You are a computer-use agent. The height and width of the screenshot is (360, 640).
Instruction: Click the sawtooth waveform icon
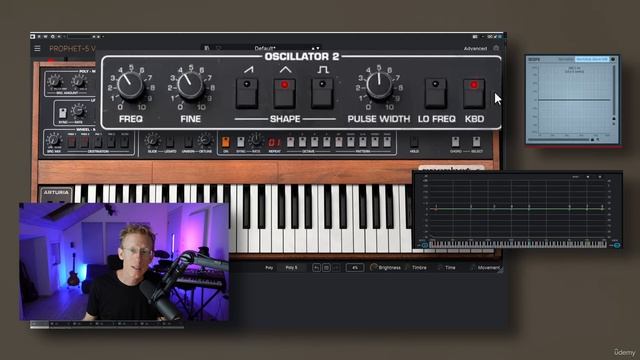[x=248, y=70]
